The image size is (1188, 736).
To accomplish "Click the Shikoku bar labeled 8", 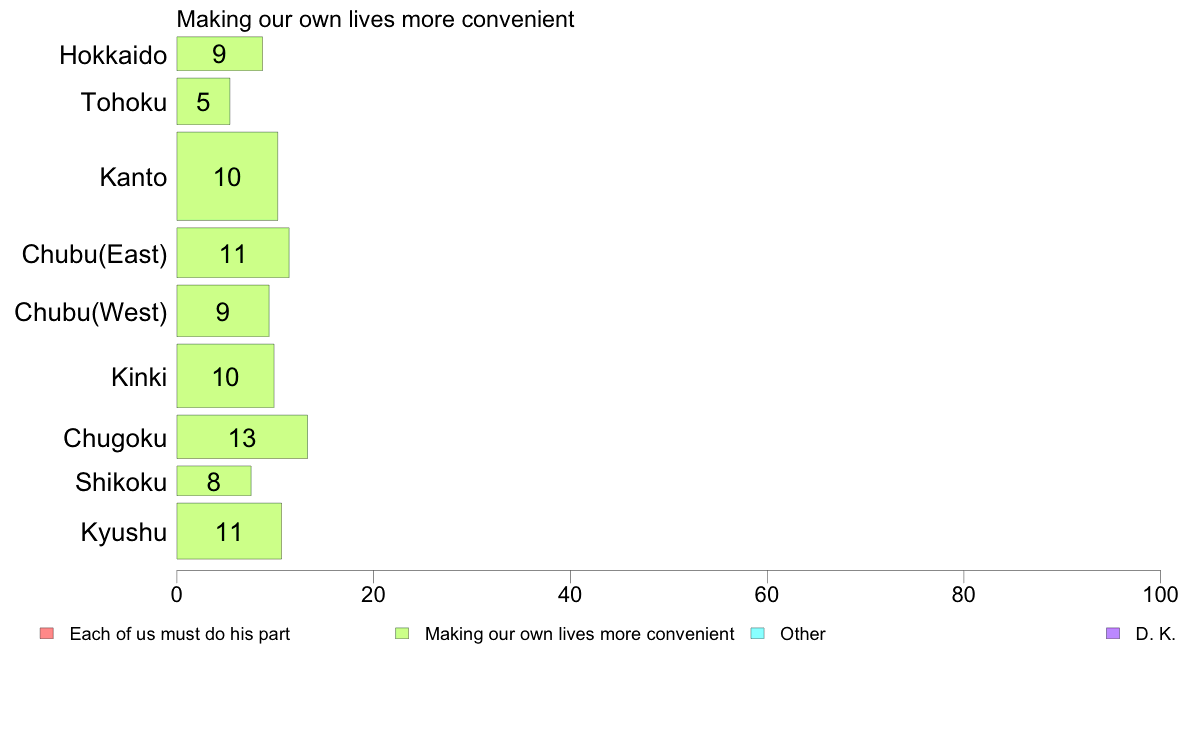I will pos(214,481).
